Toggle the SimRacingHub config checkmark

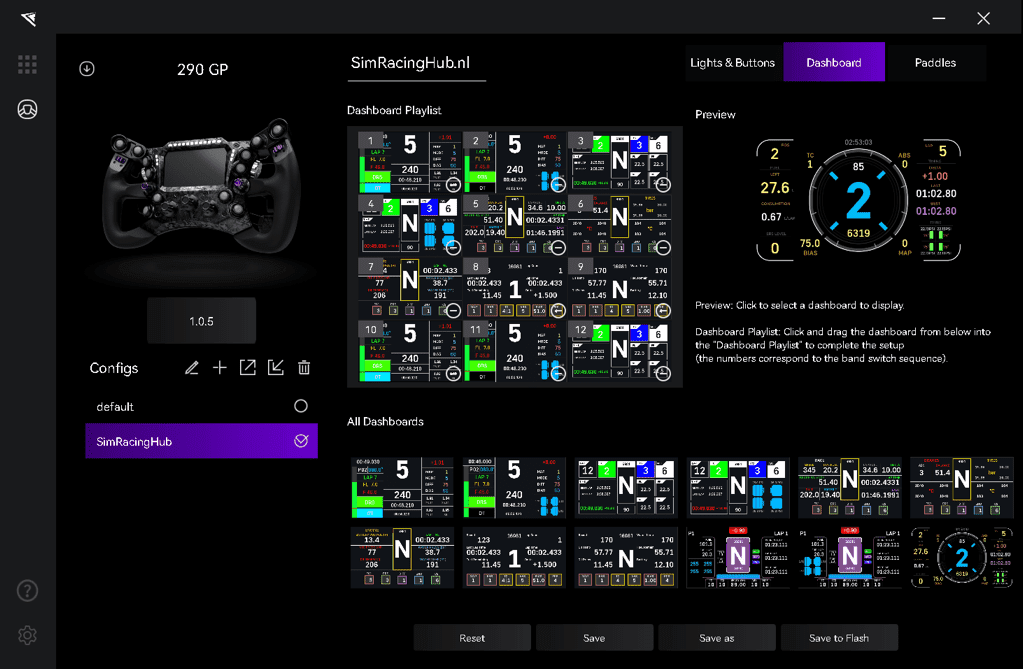(x=300, y=441)
